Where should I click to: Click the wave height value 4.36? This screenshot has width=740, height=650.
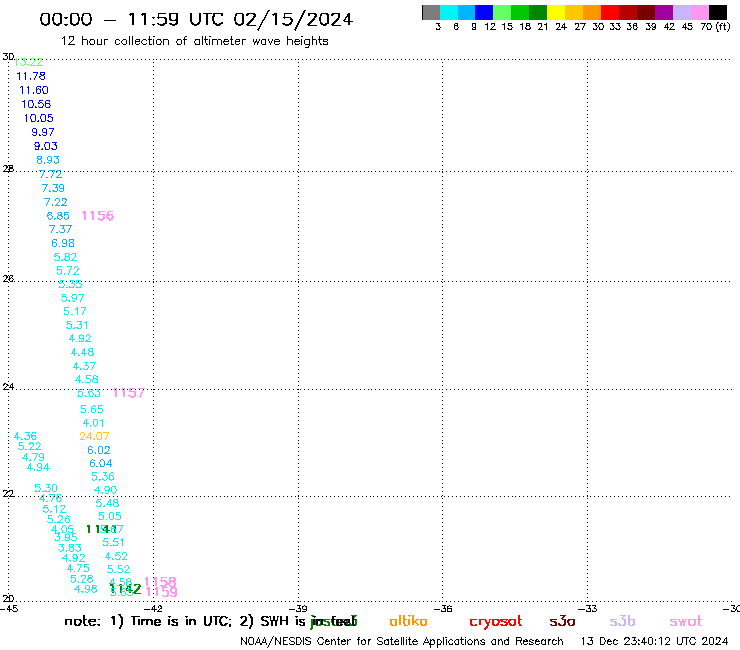[25, 436]
